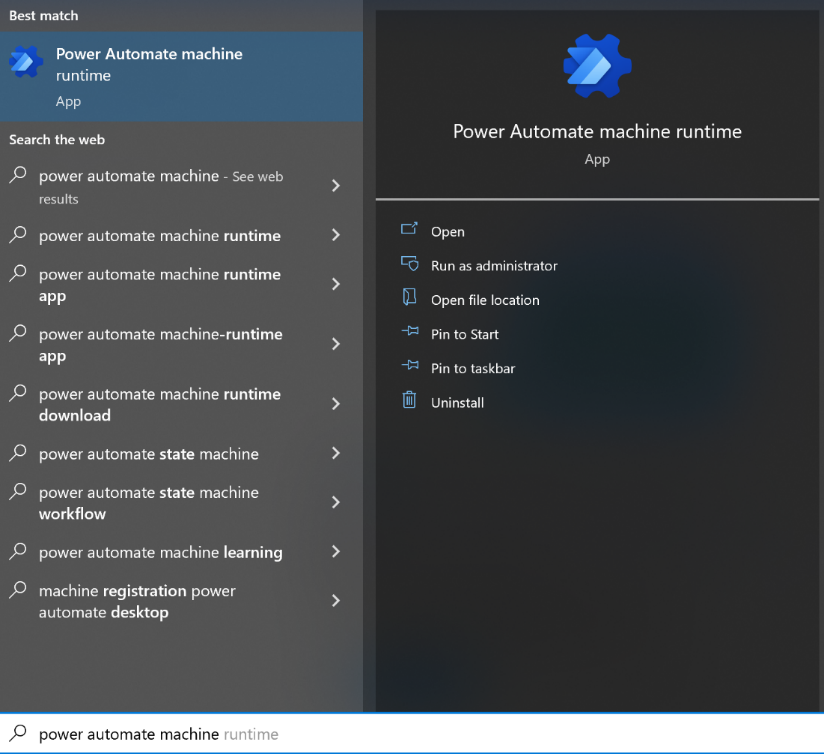Click the search box with 'power automate machine'
Viewport: 824px width, 754px height.
pyautogui.click(x=412, y=734)
